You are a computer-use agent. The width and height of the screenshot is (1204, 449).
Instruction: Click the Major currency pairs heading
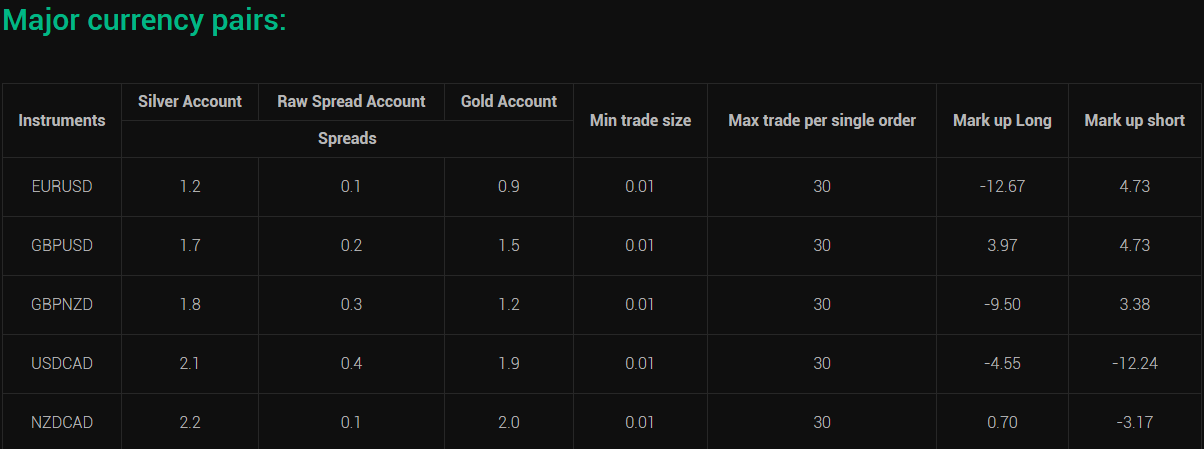[145, 21]
